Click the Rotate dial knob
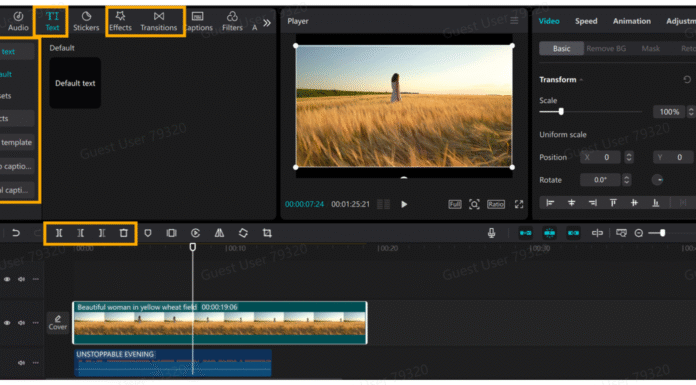This screenshot has height=385, width=696. tap(657, 180)
